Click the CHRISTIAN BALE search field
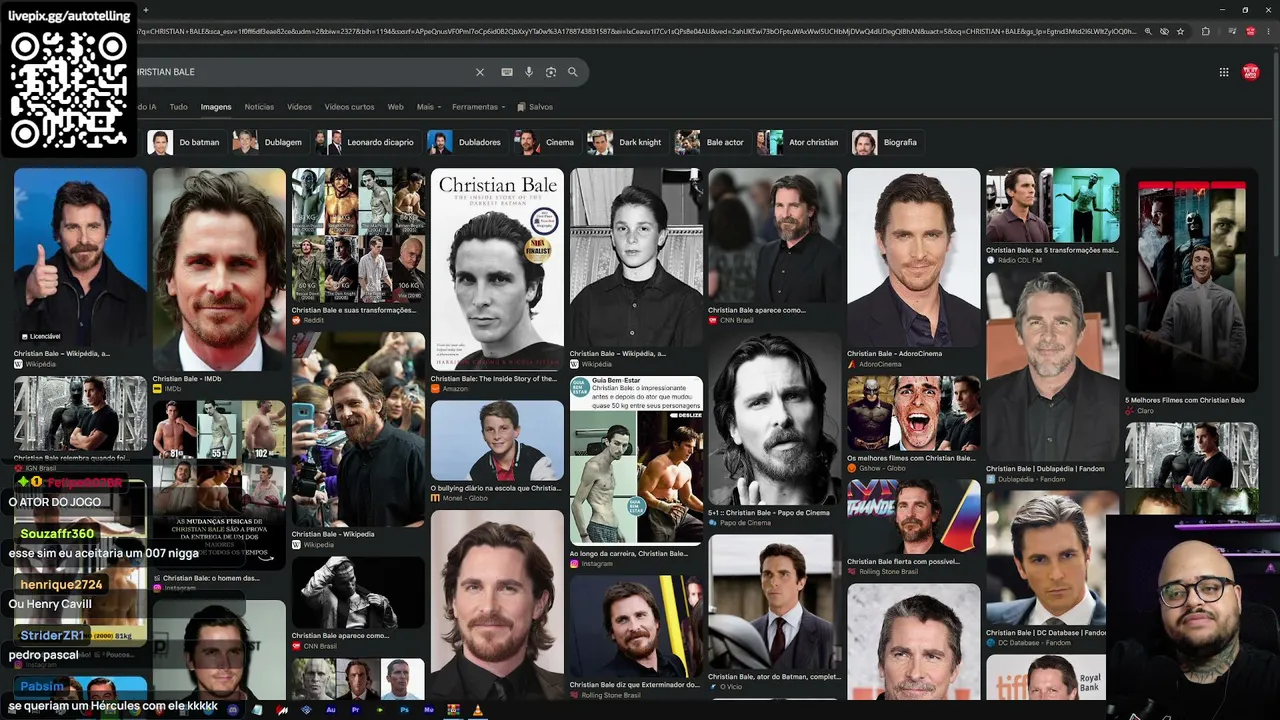The image size is (1280, 720). point(300,72)
